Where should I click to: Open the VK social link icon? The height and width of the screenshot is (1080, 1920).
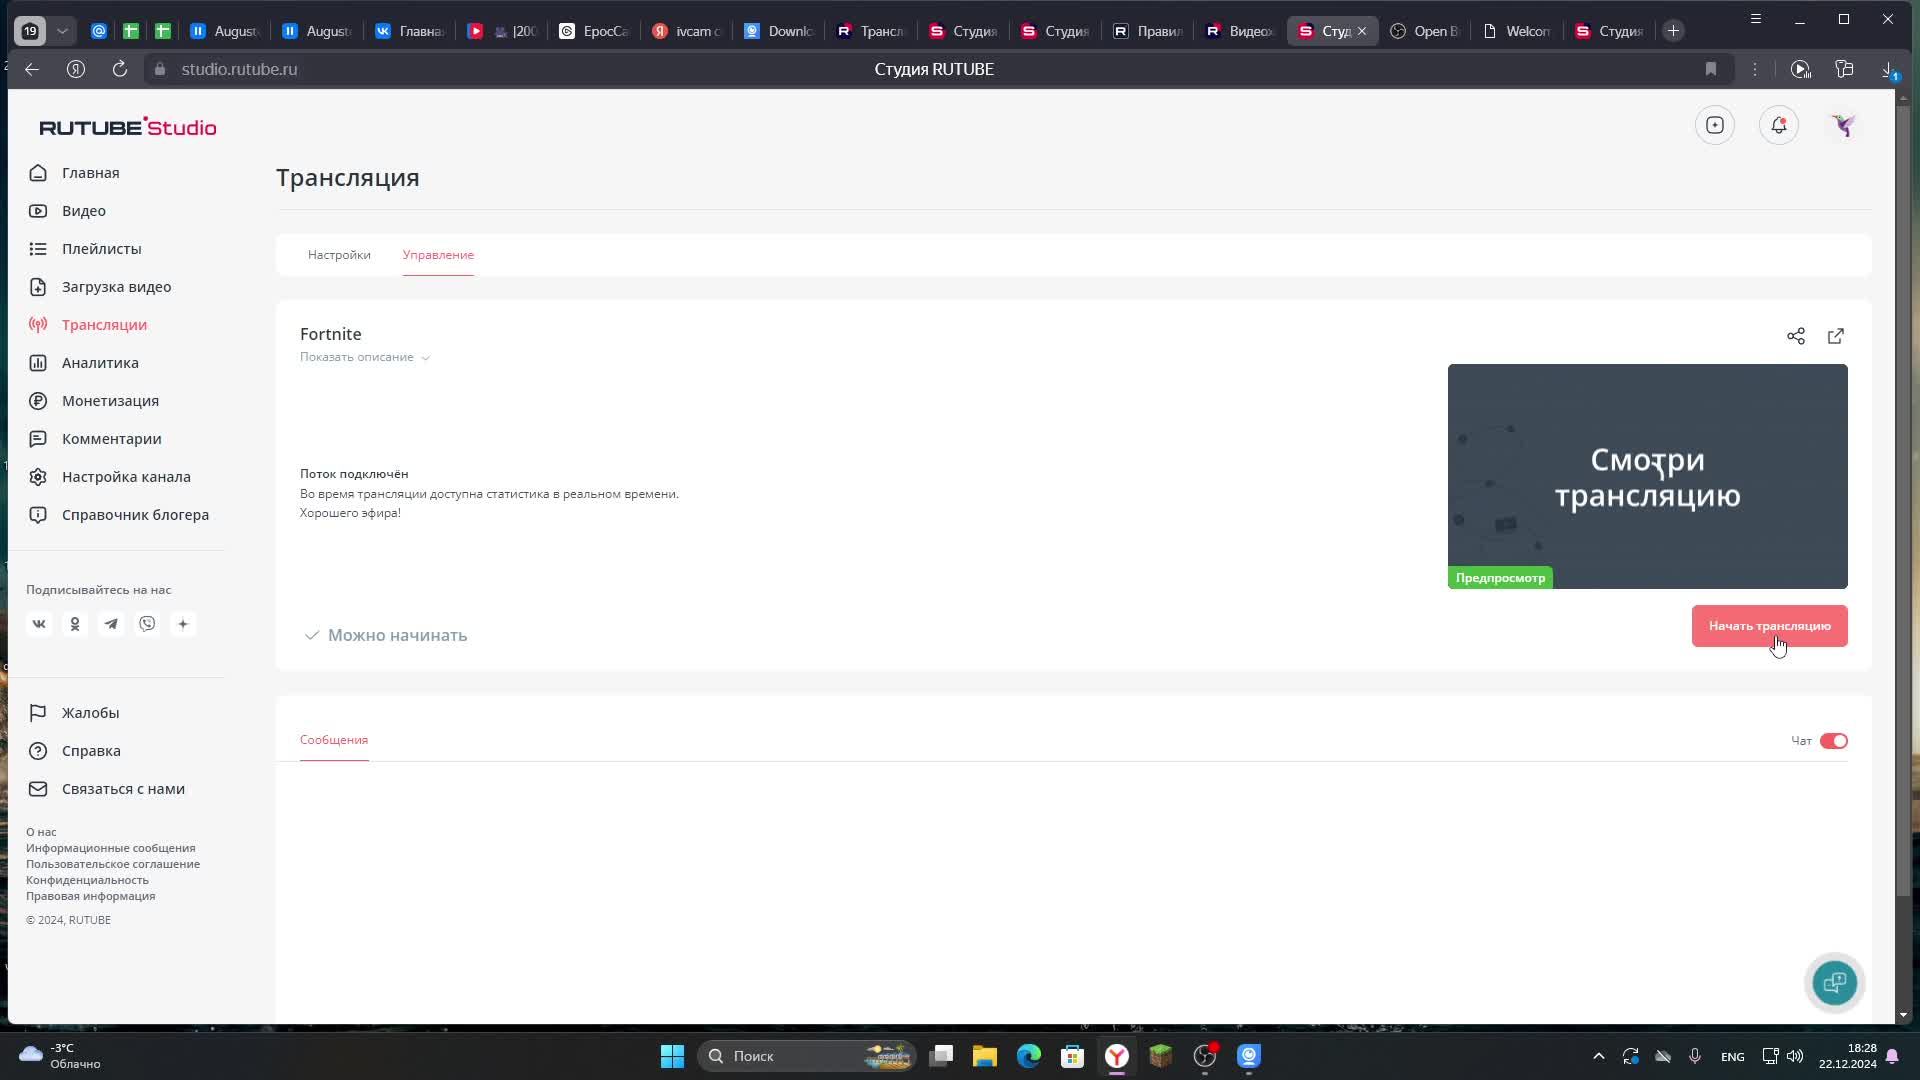(x=39, y=624)
